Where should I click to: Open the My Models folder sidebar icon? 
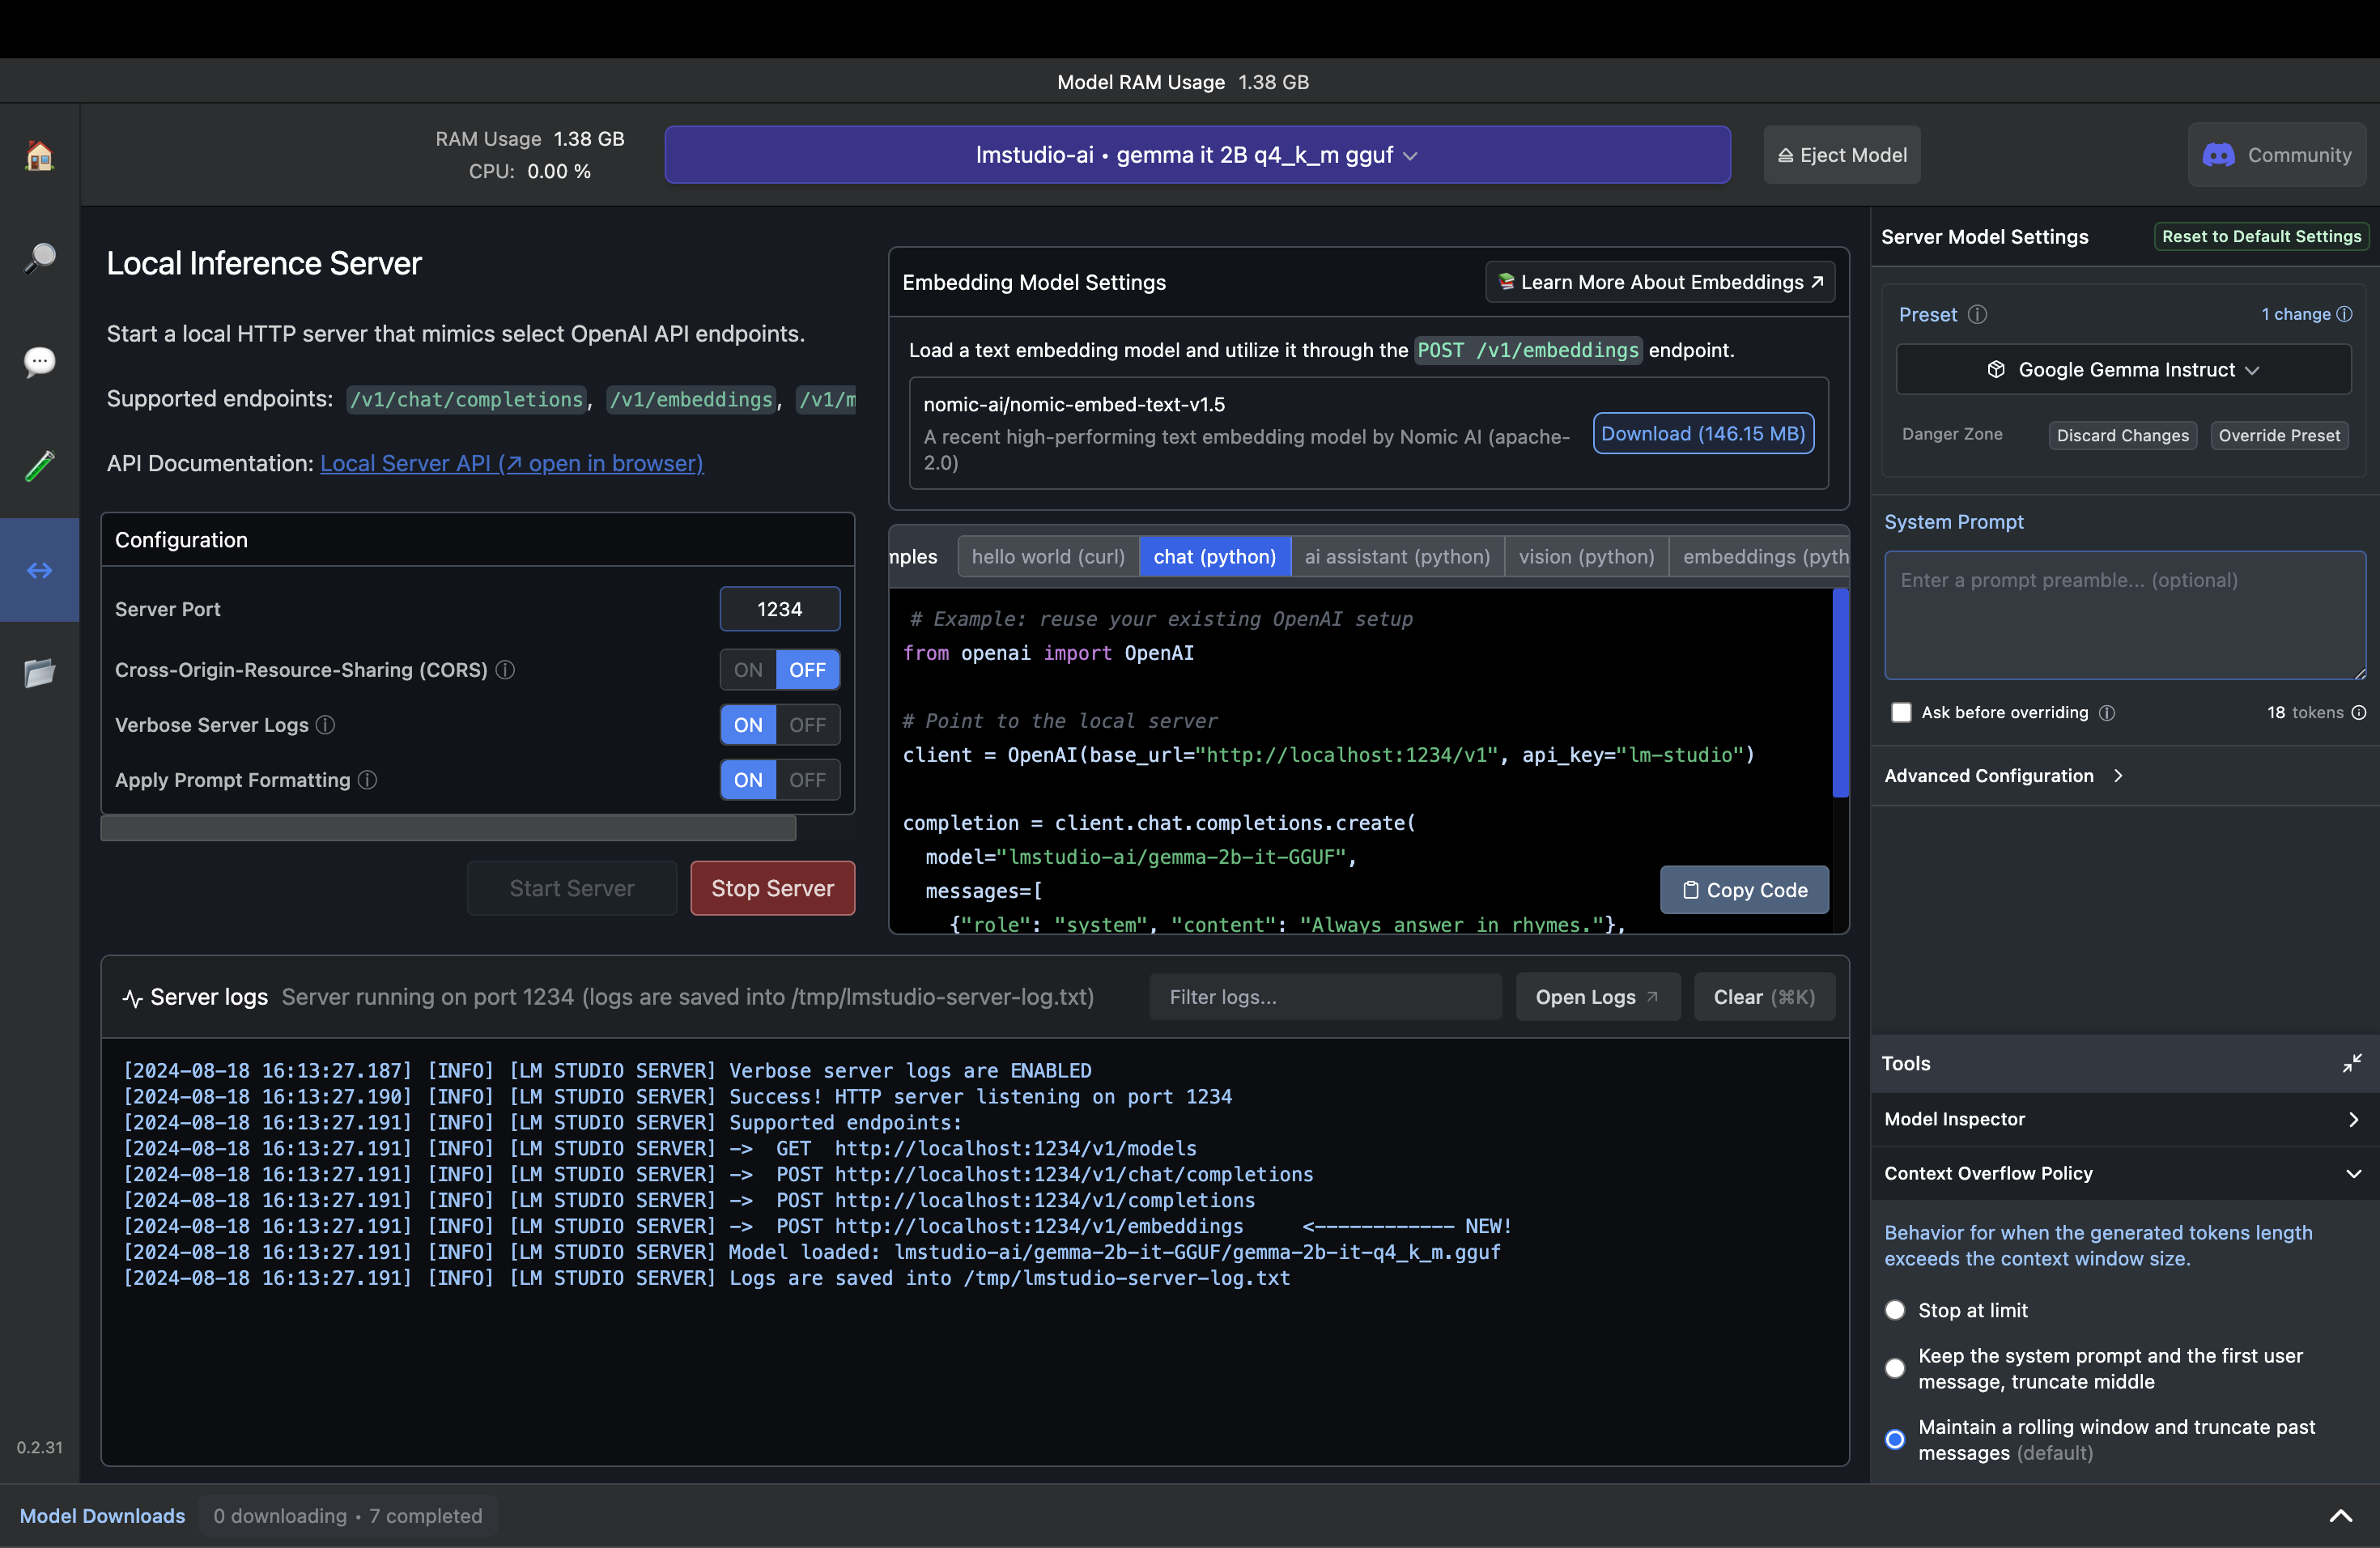point(39,673)
